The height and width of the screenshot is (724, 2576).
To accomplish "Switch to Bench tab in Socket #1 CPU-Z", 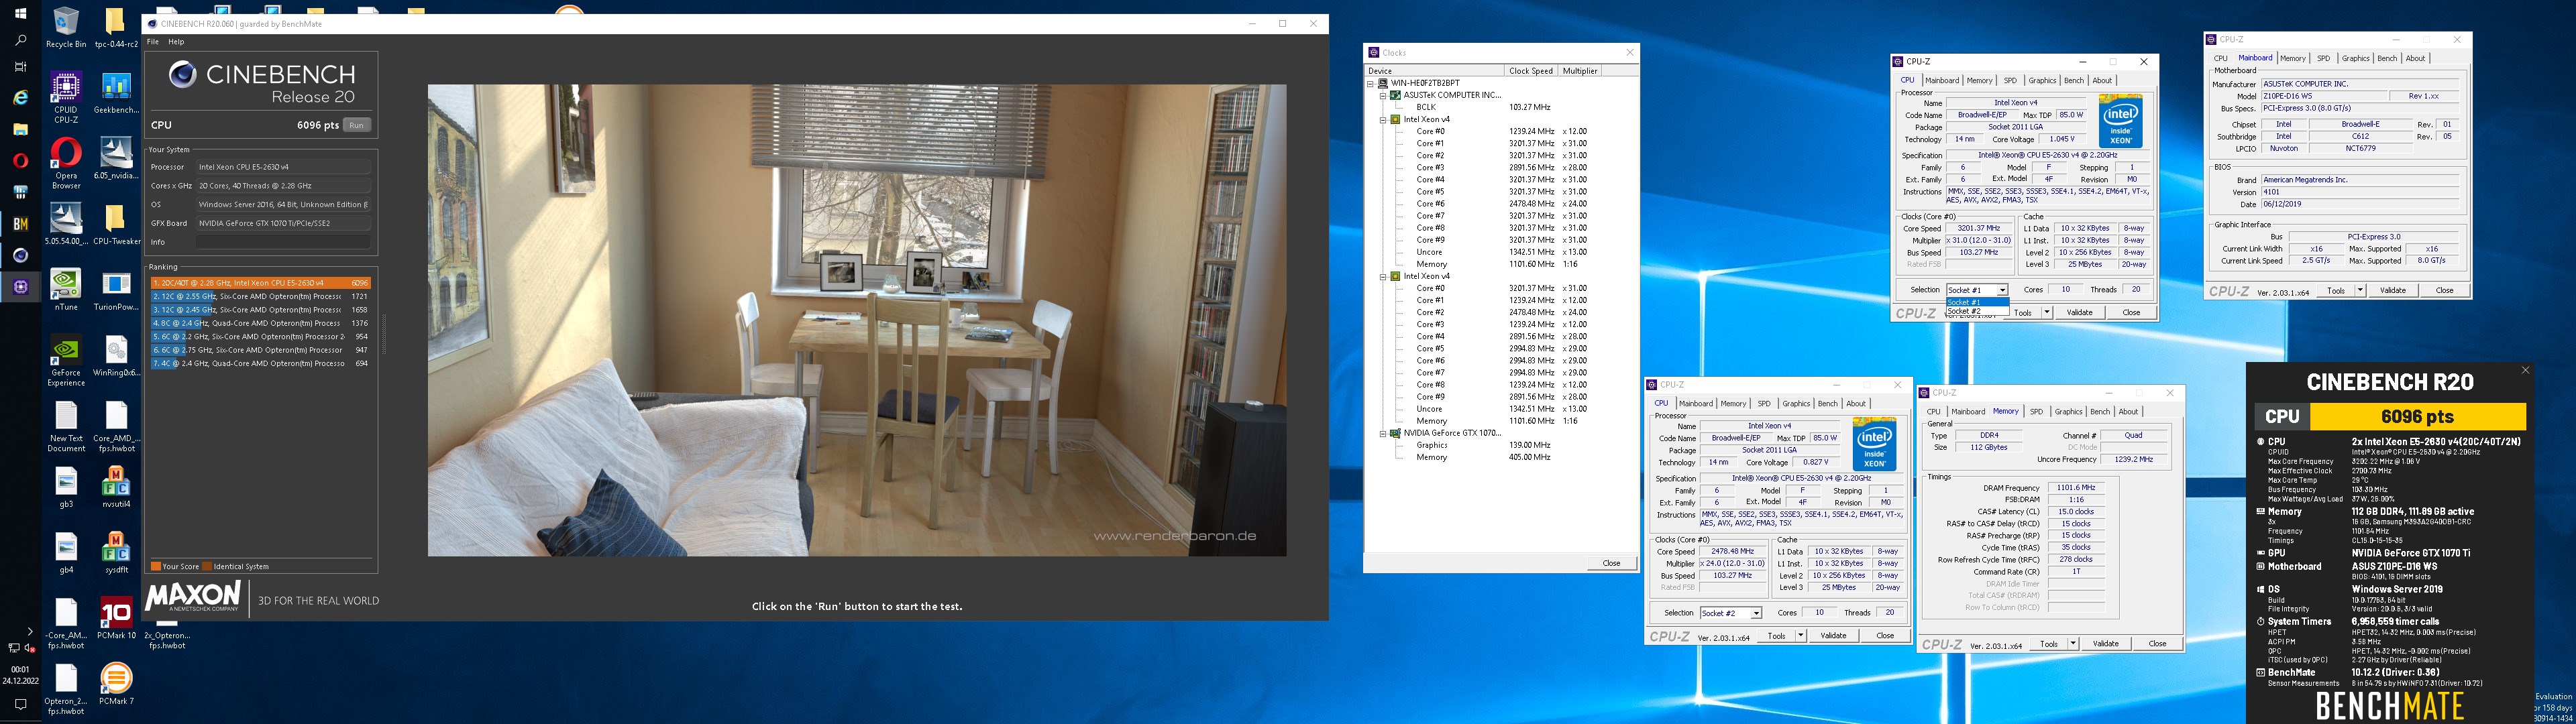I will coord(2074,81).
